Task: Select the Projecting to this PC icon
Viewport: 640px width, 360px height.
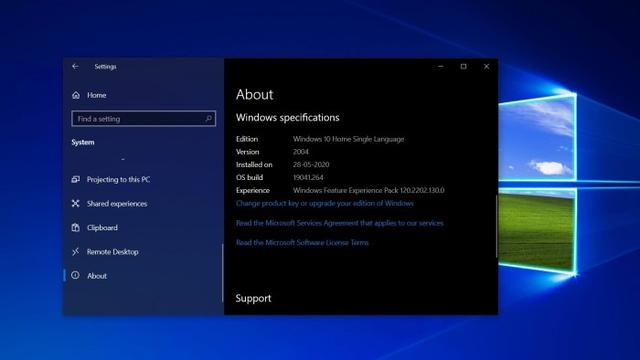Action: click(x=76, y=179)
